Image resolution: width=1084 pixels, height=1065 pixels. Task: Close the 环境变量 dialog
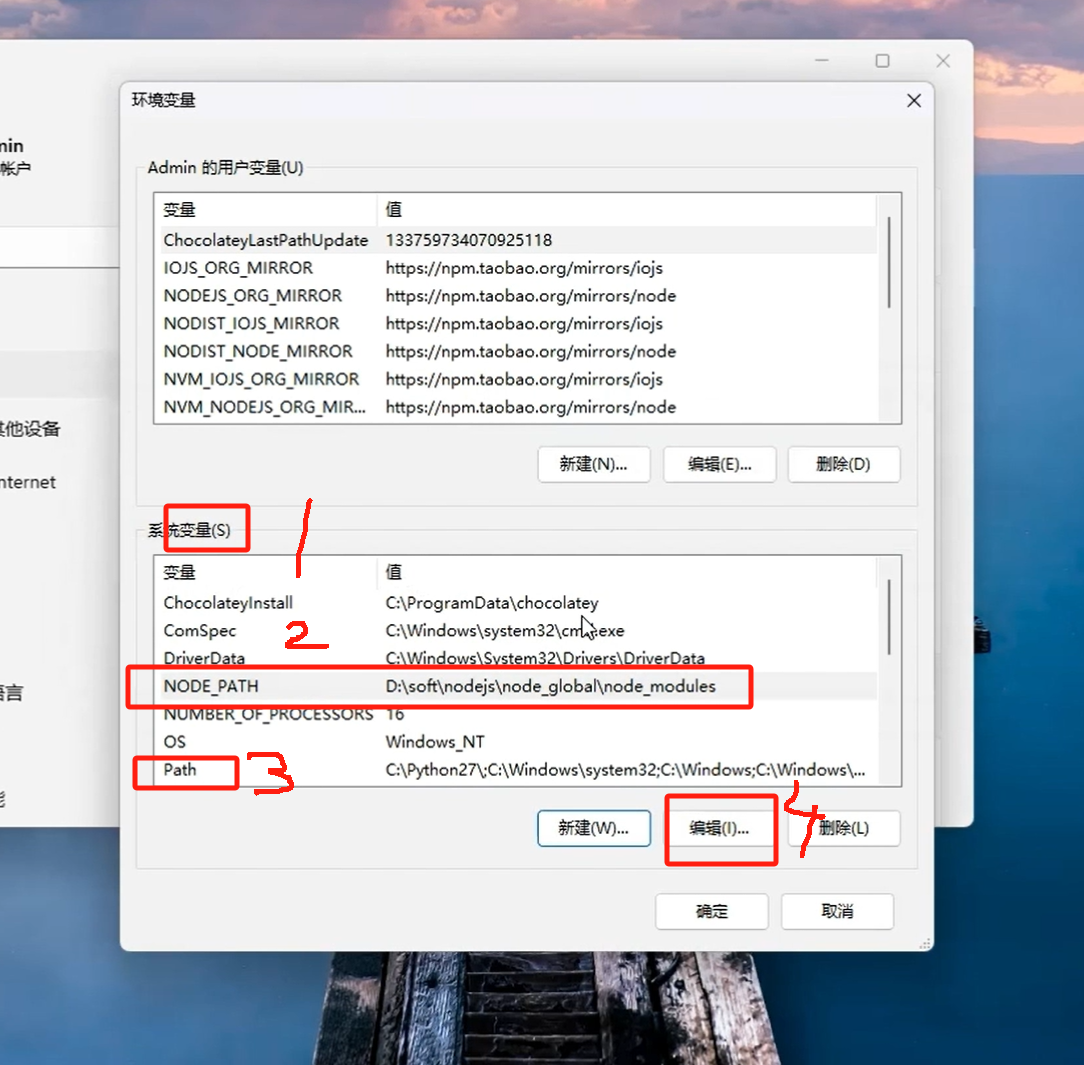point(913,101)
